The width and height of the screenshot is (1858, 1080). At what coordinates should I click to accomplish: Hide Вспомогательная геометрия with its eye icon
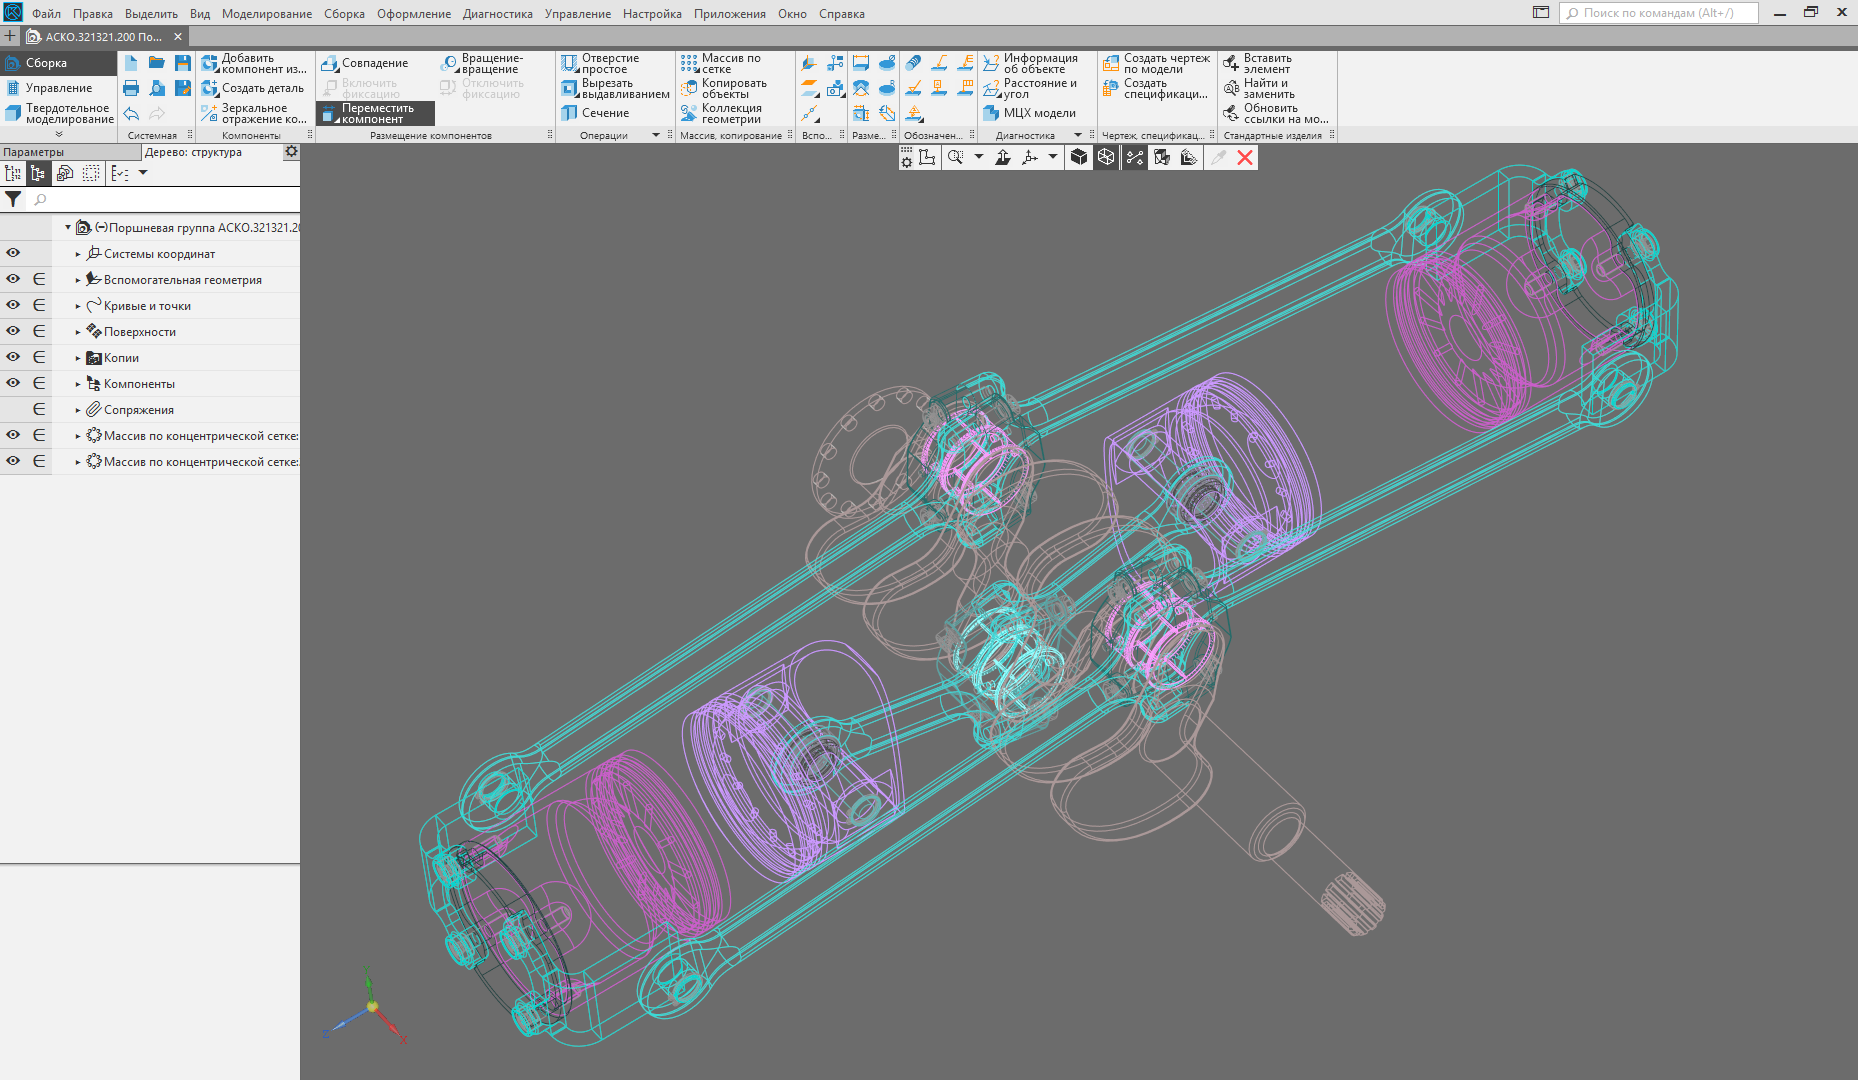13,279
